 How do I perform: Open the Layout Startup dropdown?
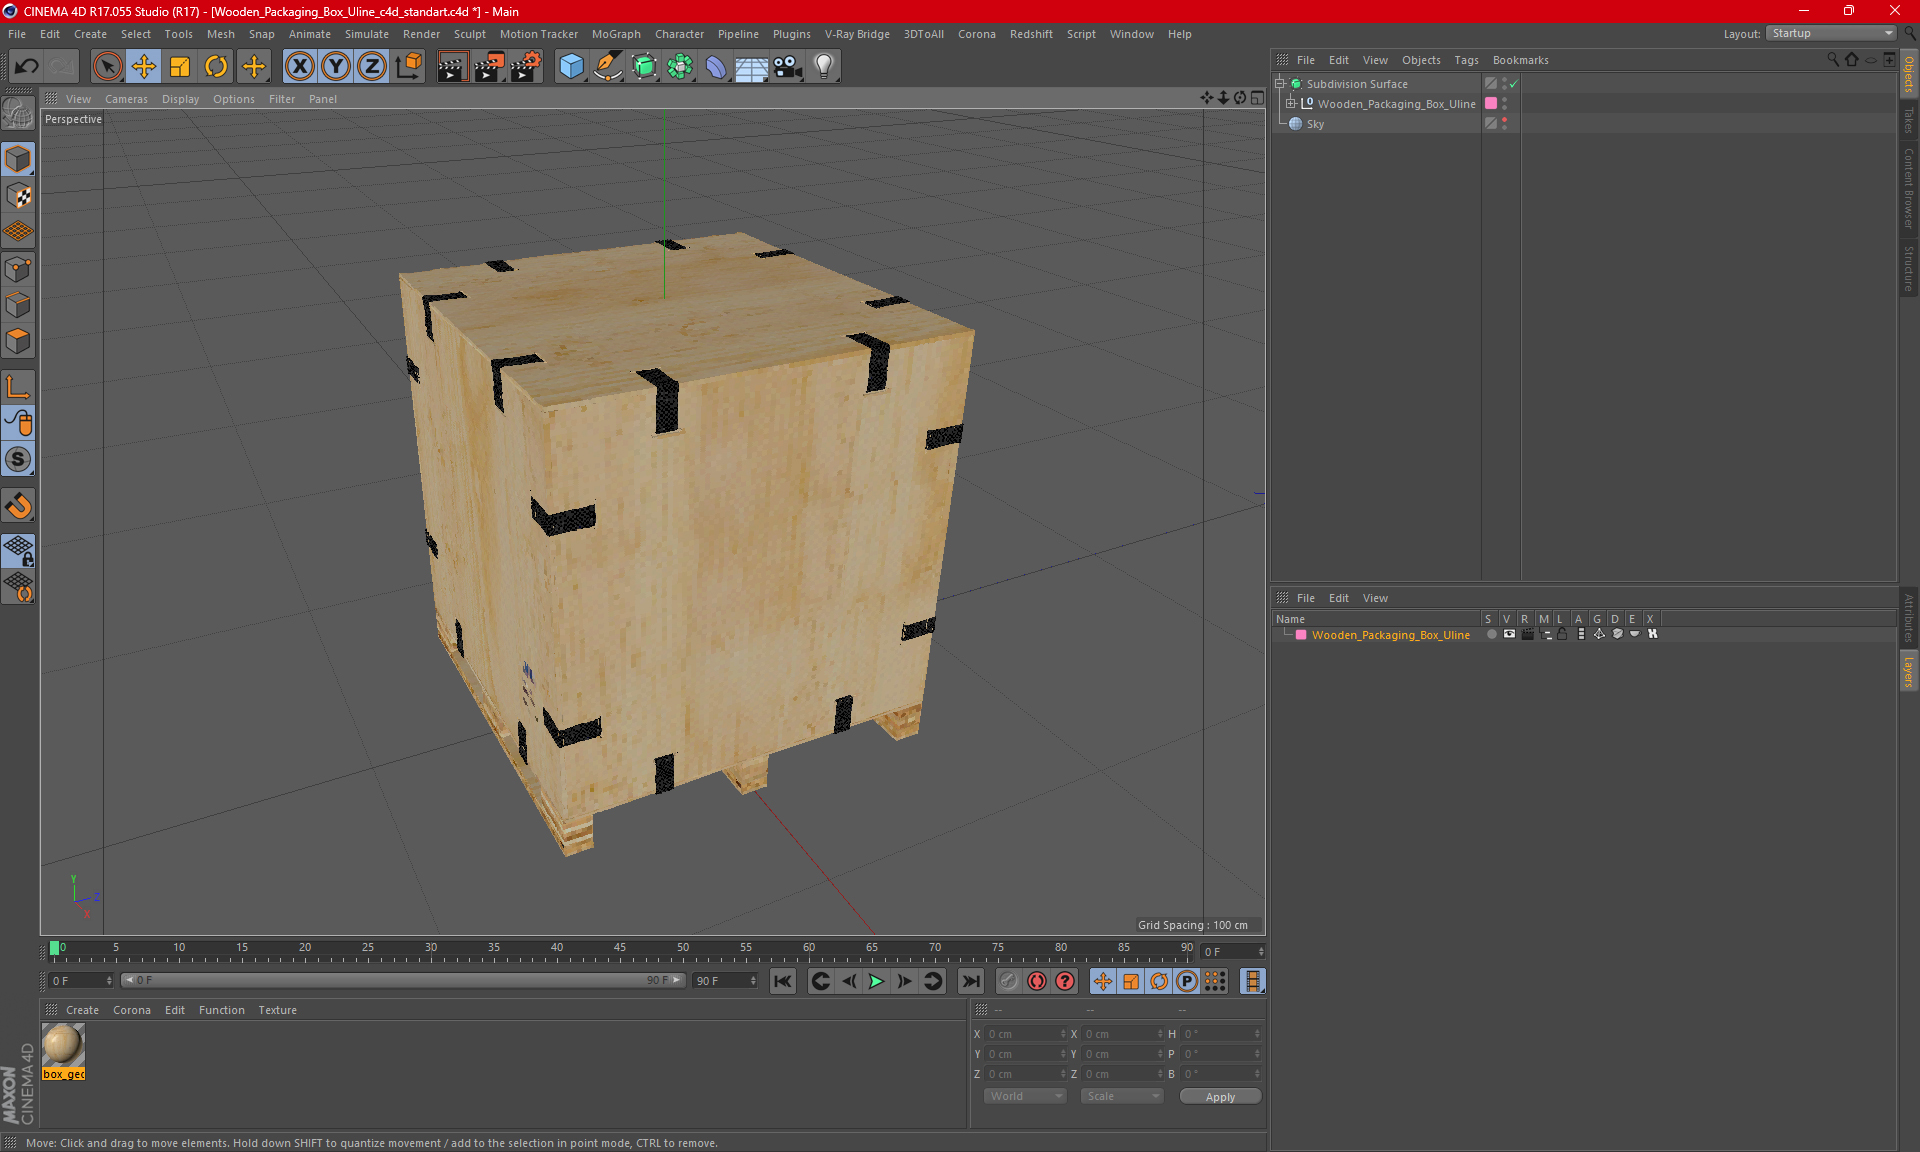pyautogui.click(x=1832, y=33)
